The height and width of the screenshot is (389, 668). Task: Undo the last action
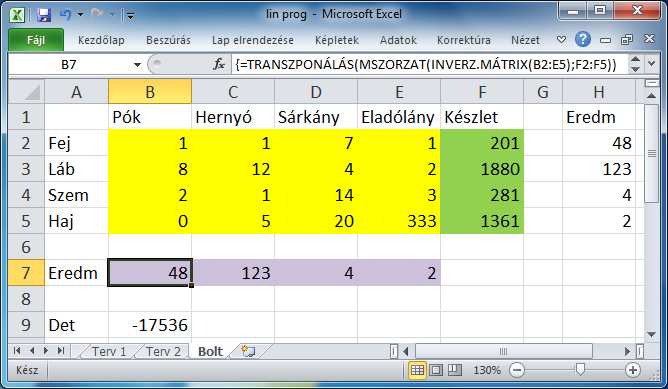click(66, 15)
